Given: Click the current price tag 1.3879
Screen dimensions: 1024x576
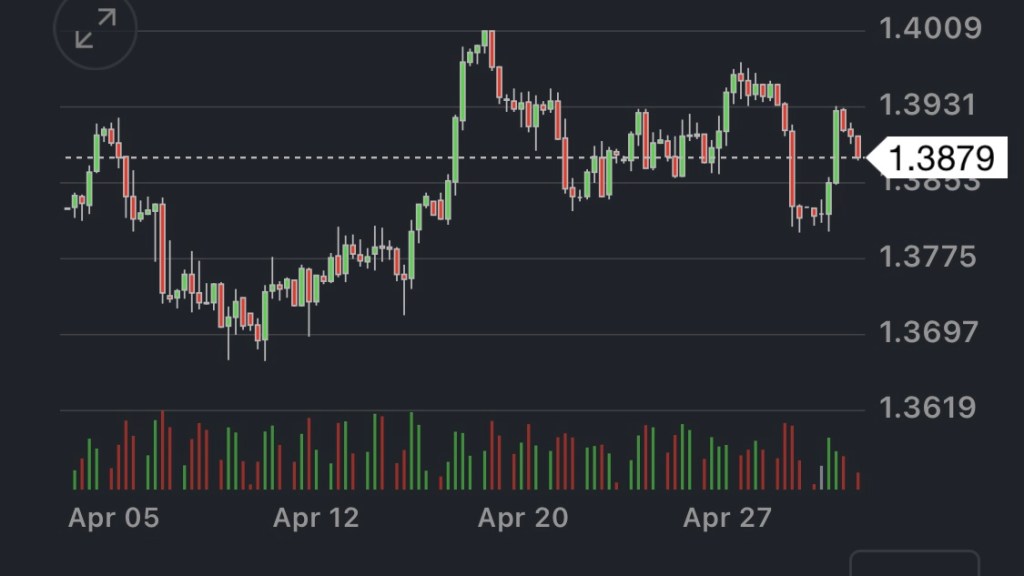Looking at the screenshot, I should (x=940, y=157).
